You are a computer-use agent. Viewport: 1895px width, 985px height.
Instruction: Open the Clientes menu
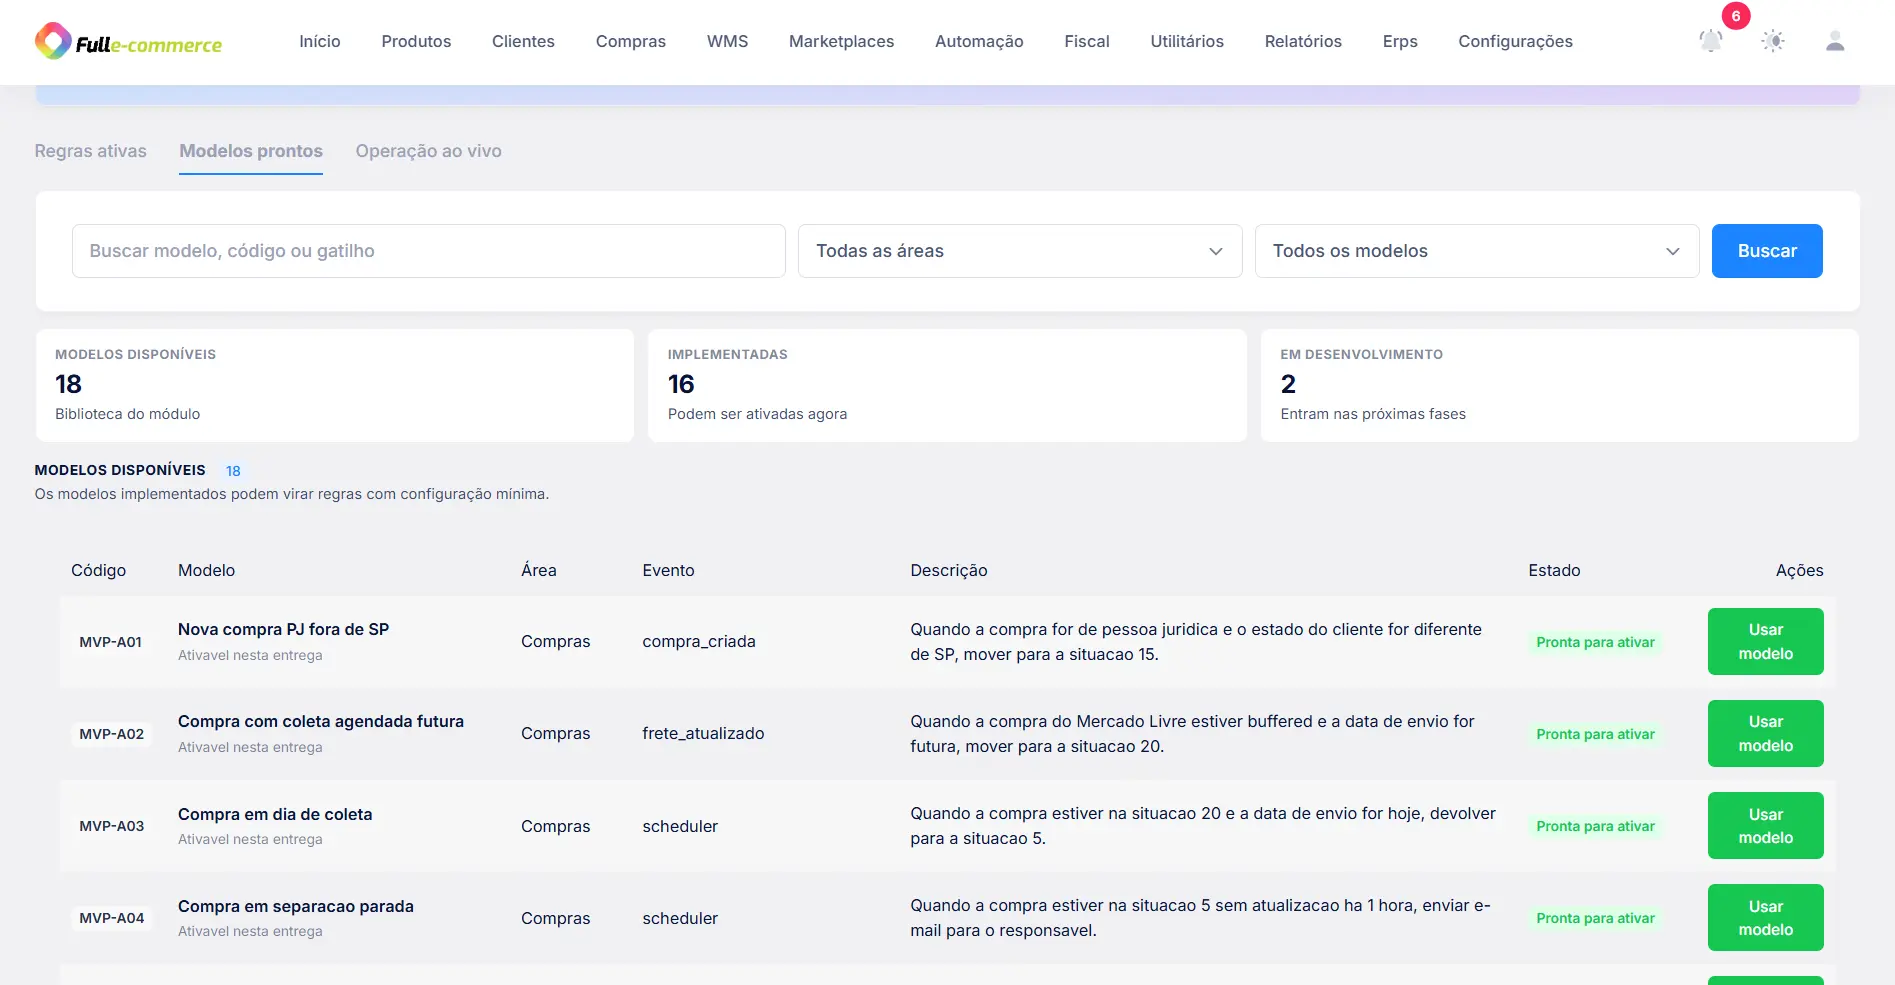[523, 41]
